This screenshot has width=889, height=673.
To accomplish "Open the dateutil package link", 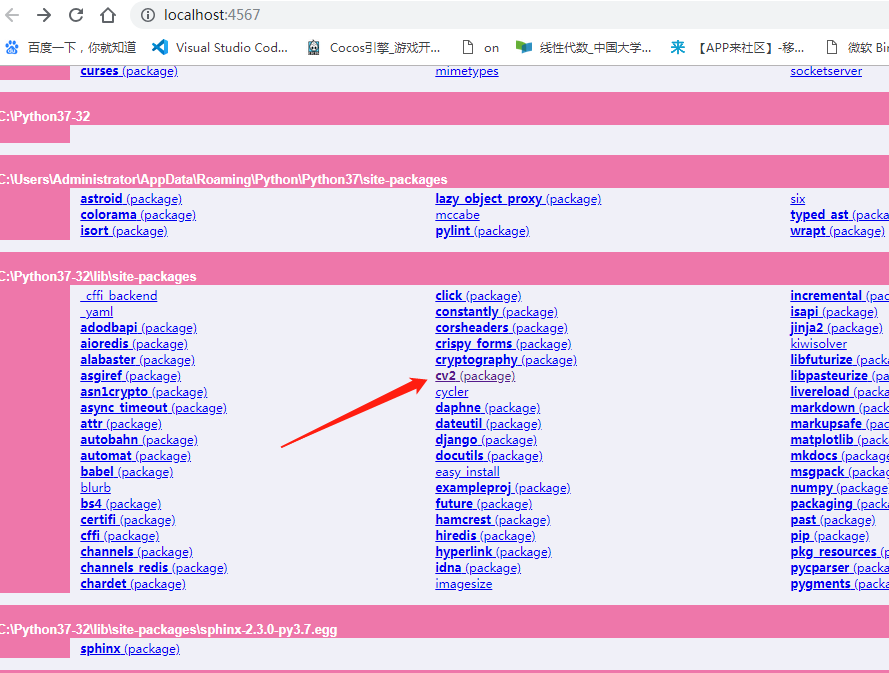I will pos(488,424).
